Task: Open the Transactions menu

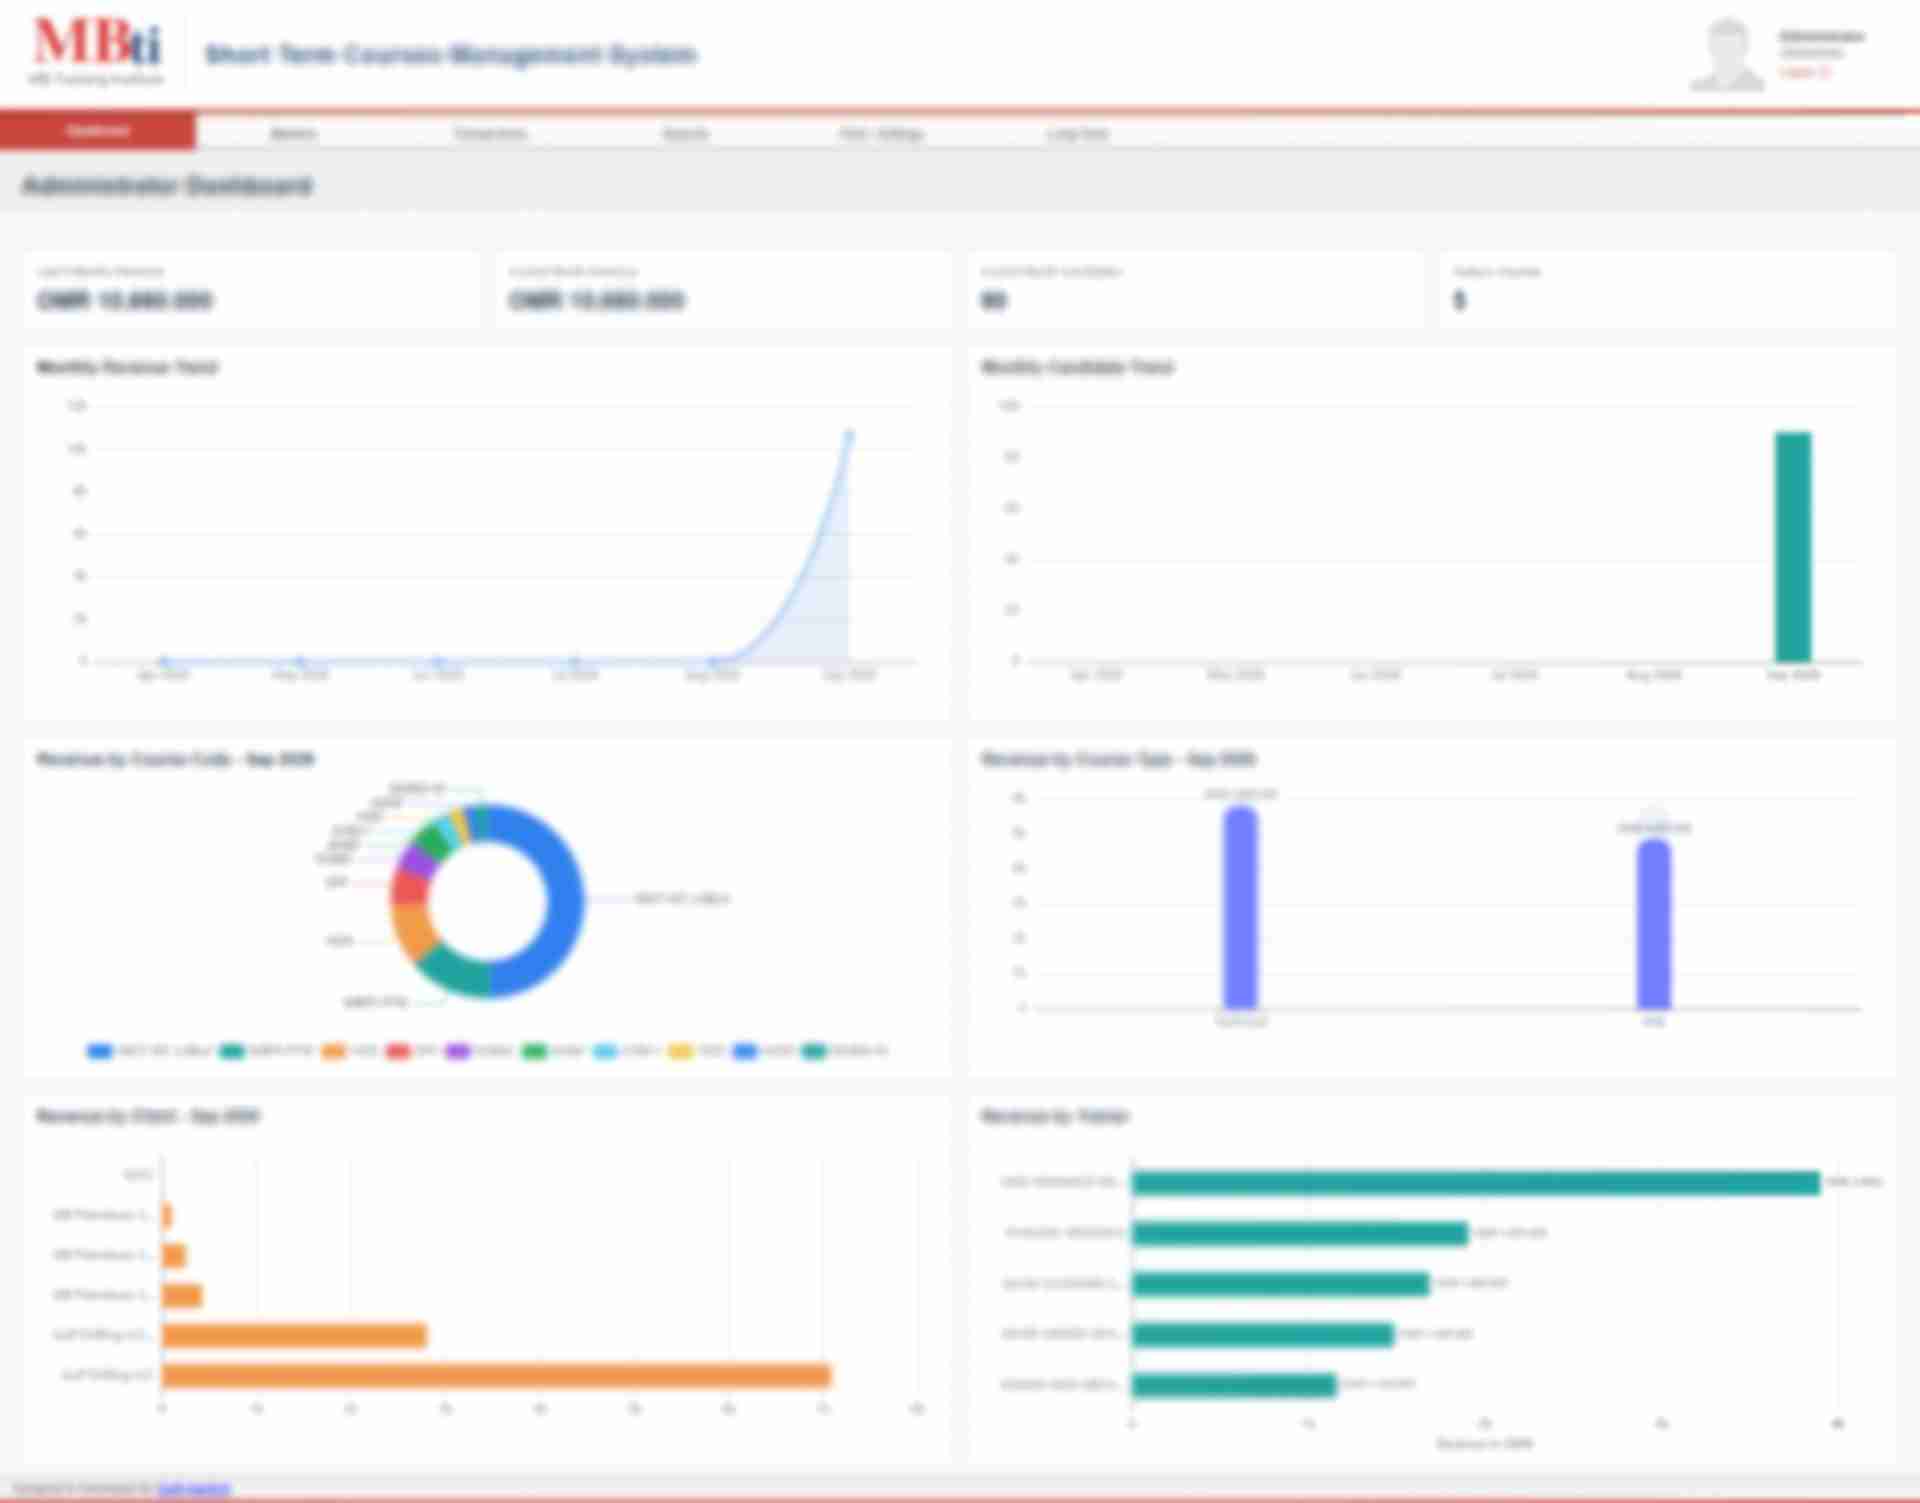Action: [490, 133]
